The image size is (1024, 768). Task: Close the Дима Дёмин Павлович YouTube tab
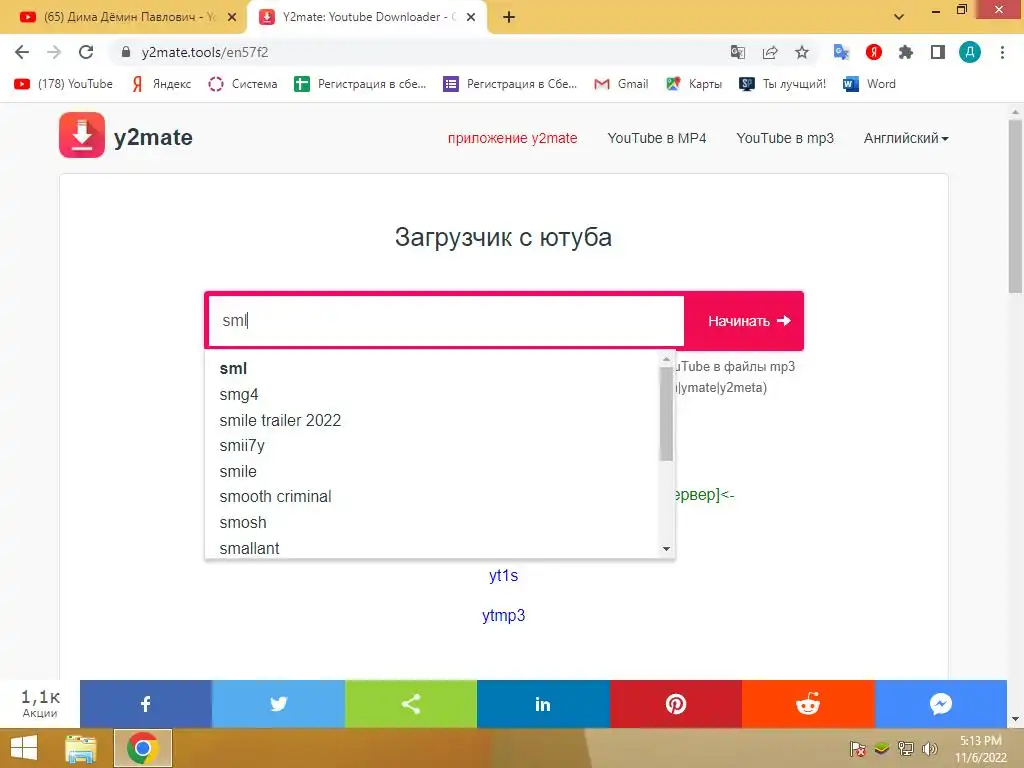coord(232,18)
